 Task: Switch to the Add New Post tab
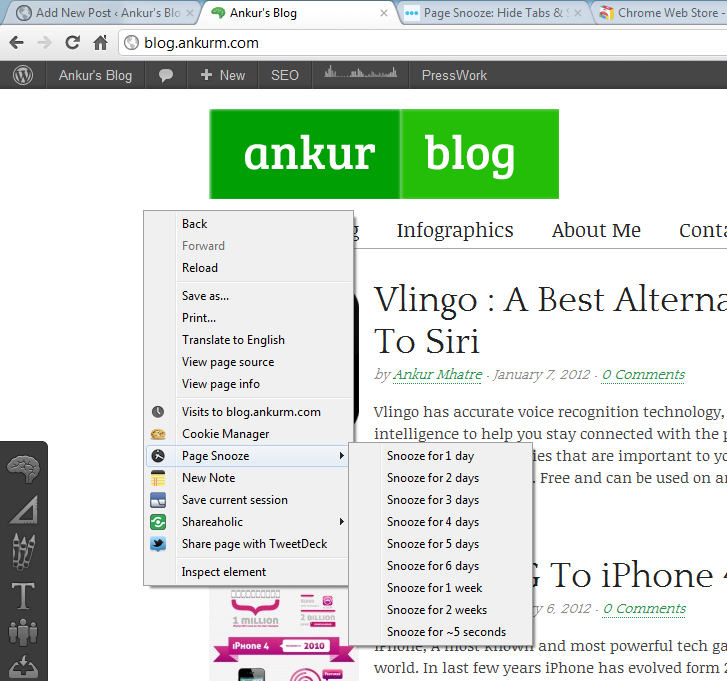click(100, 13)
